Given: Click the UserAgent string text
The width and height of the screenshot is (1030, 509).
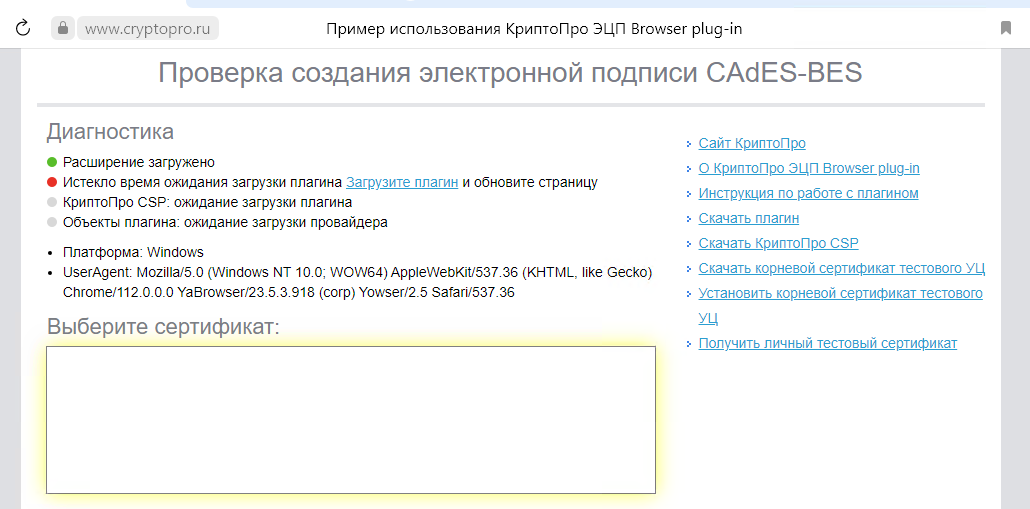Looking at the screenshot, I should pos(357,282).
